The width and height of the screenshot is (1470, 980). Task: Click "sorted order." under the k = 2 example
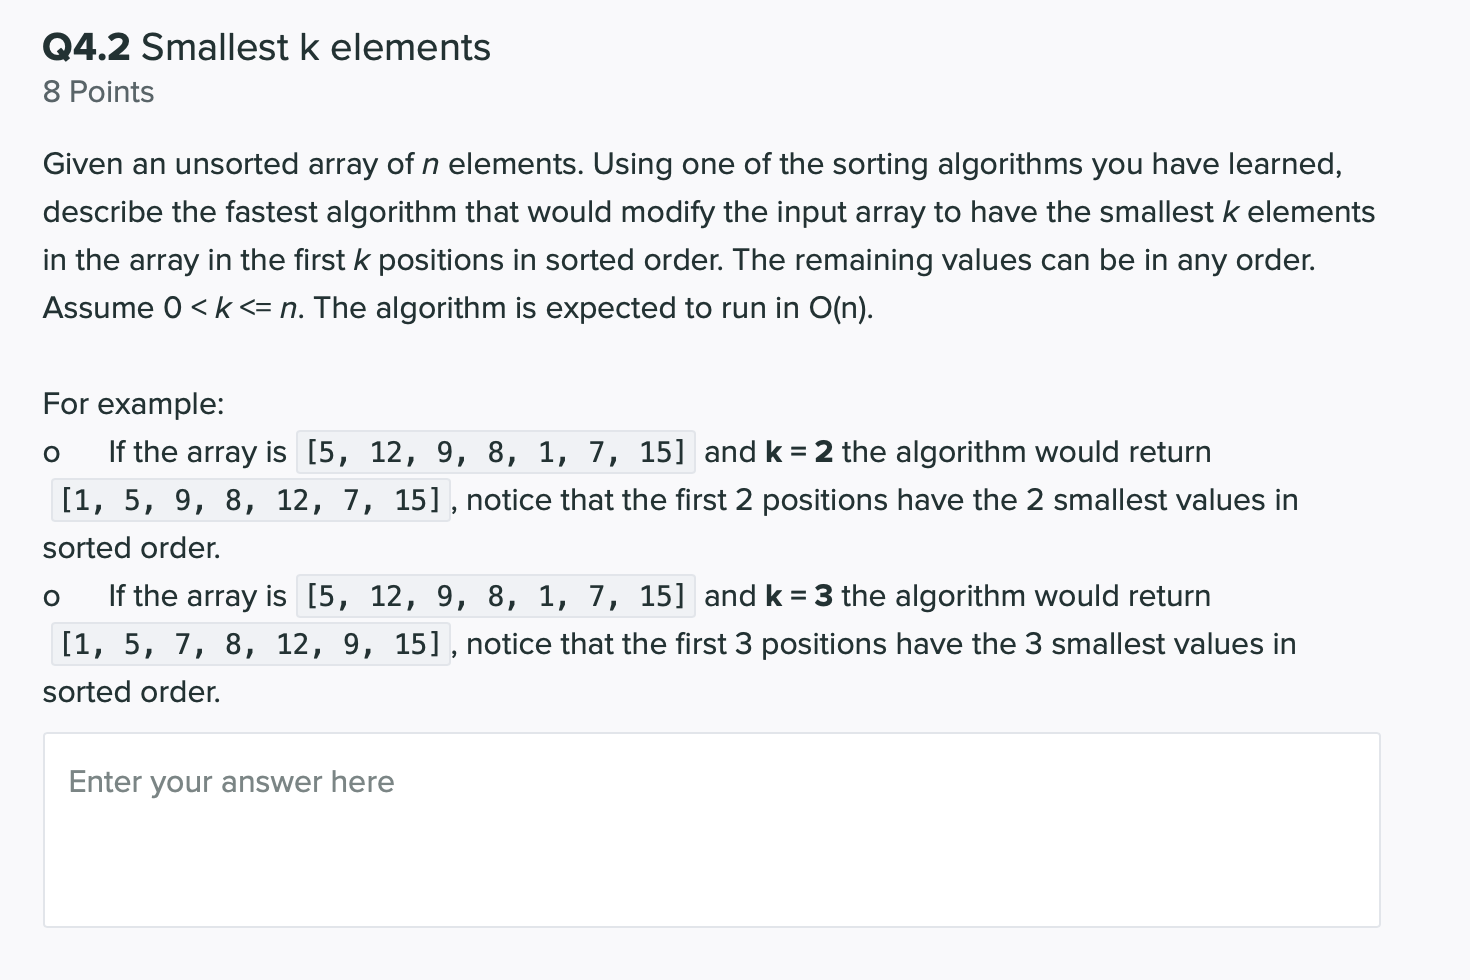click(131, 548)
